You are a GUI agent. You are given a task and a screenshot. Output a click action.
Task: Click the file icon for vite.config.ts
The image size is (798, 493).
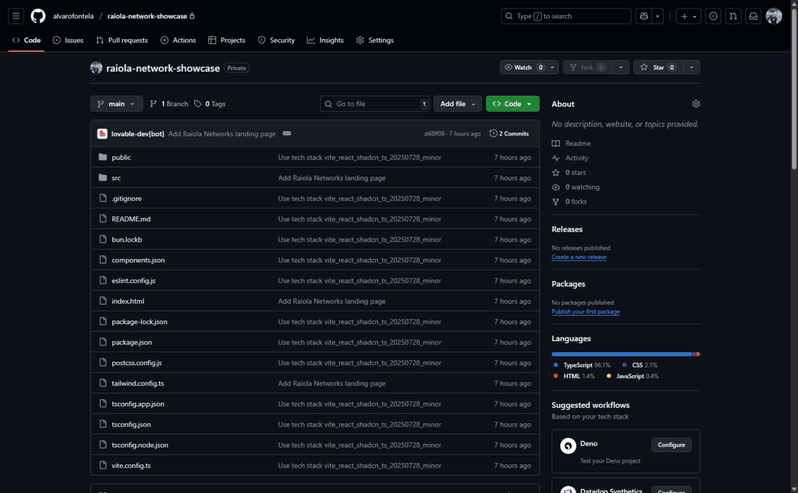point(103,465)
